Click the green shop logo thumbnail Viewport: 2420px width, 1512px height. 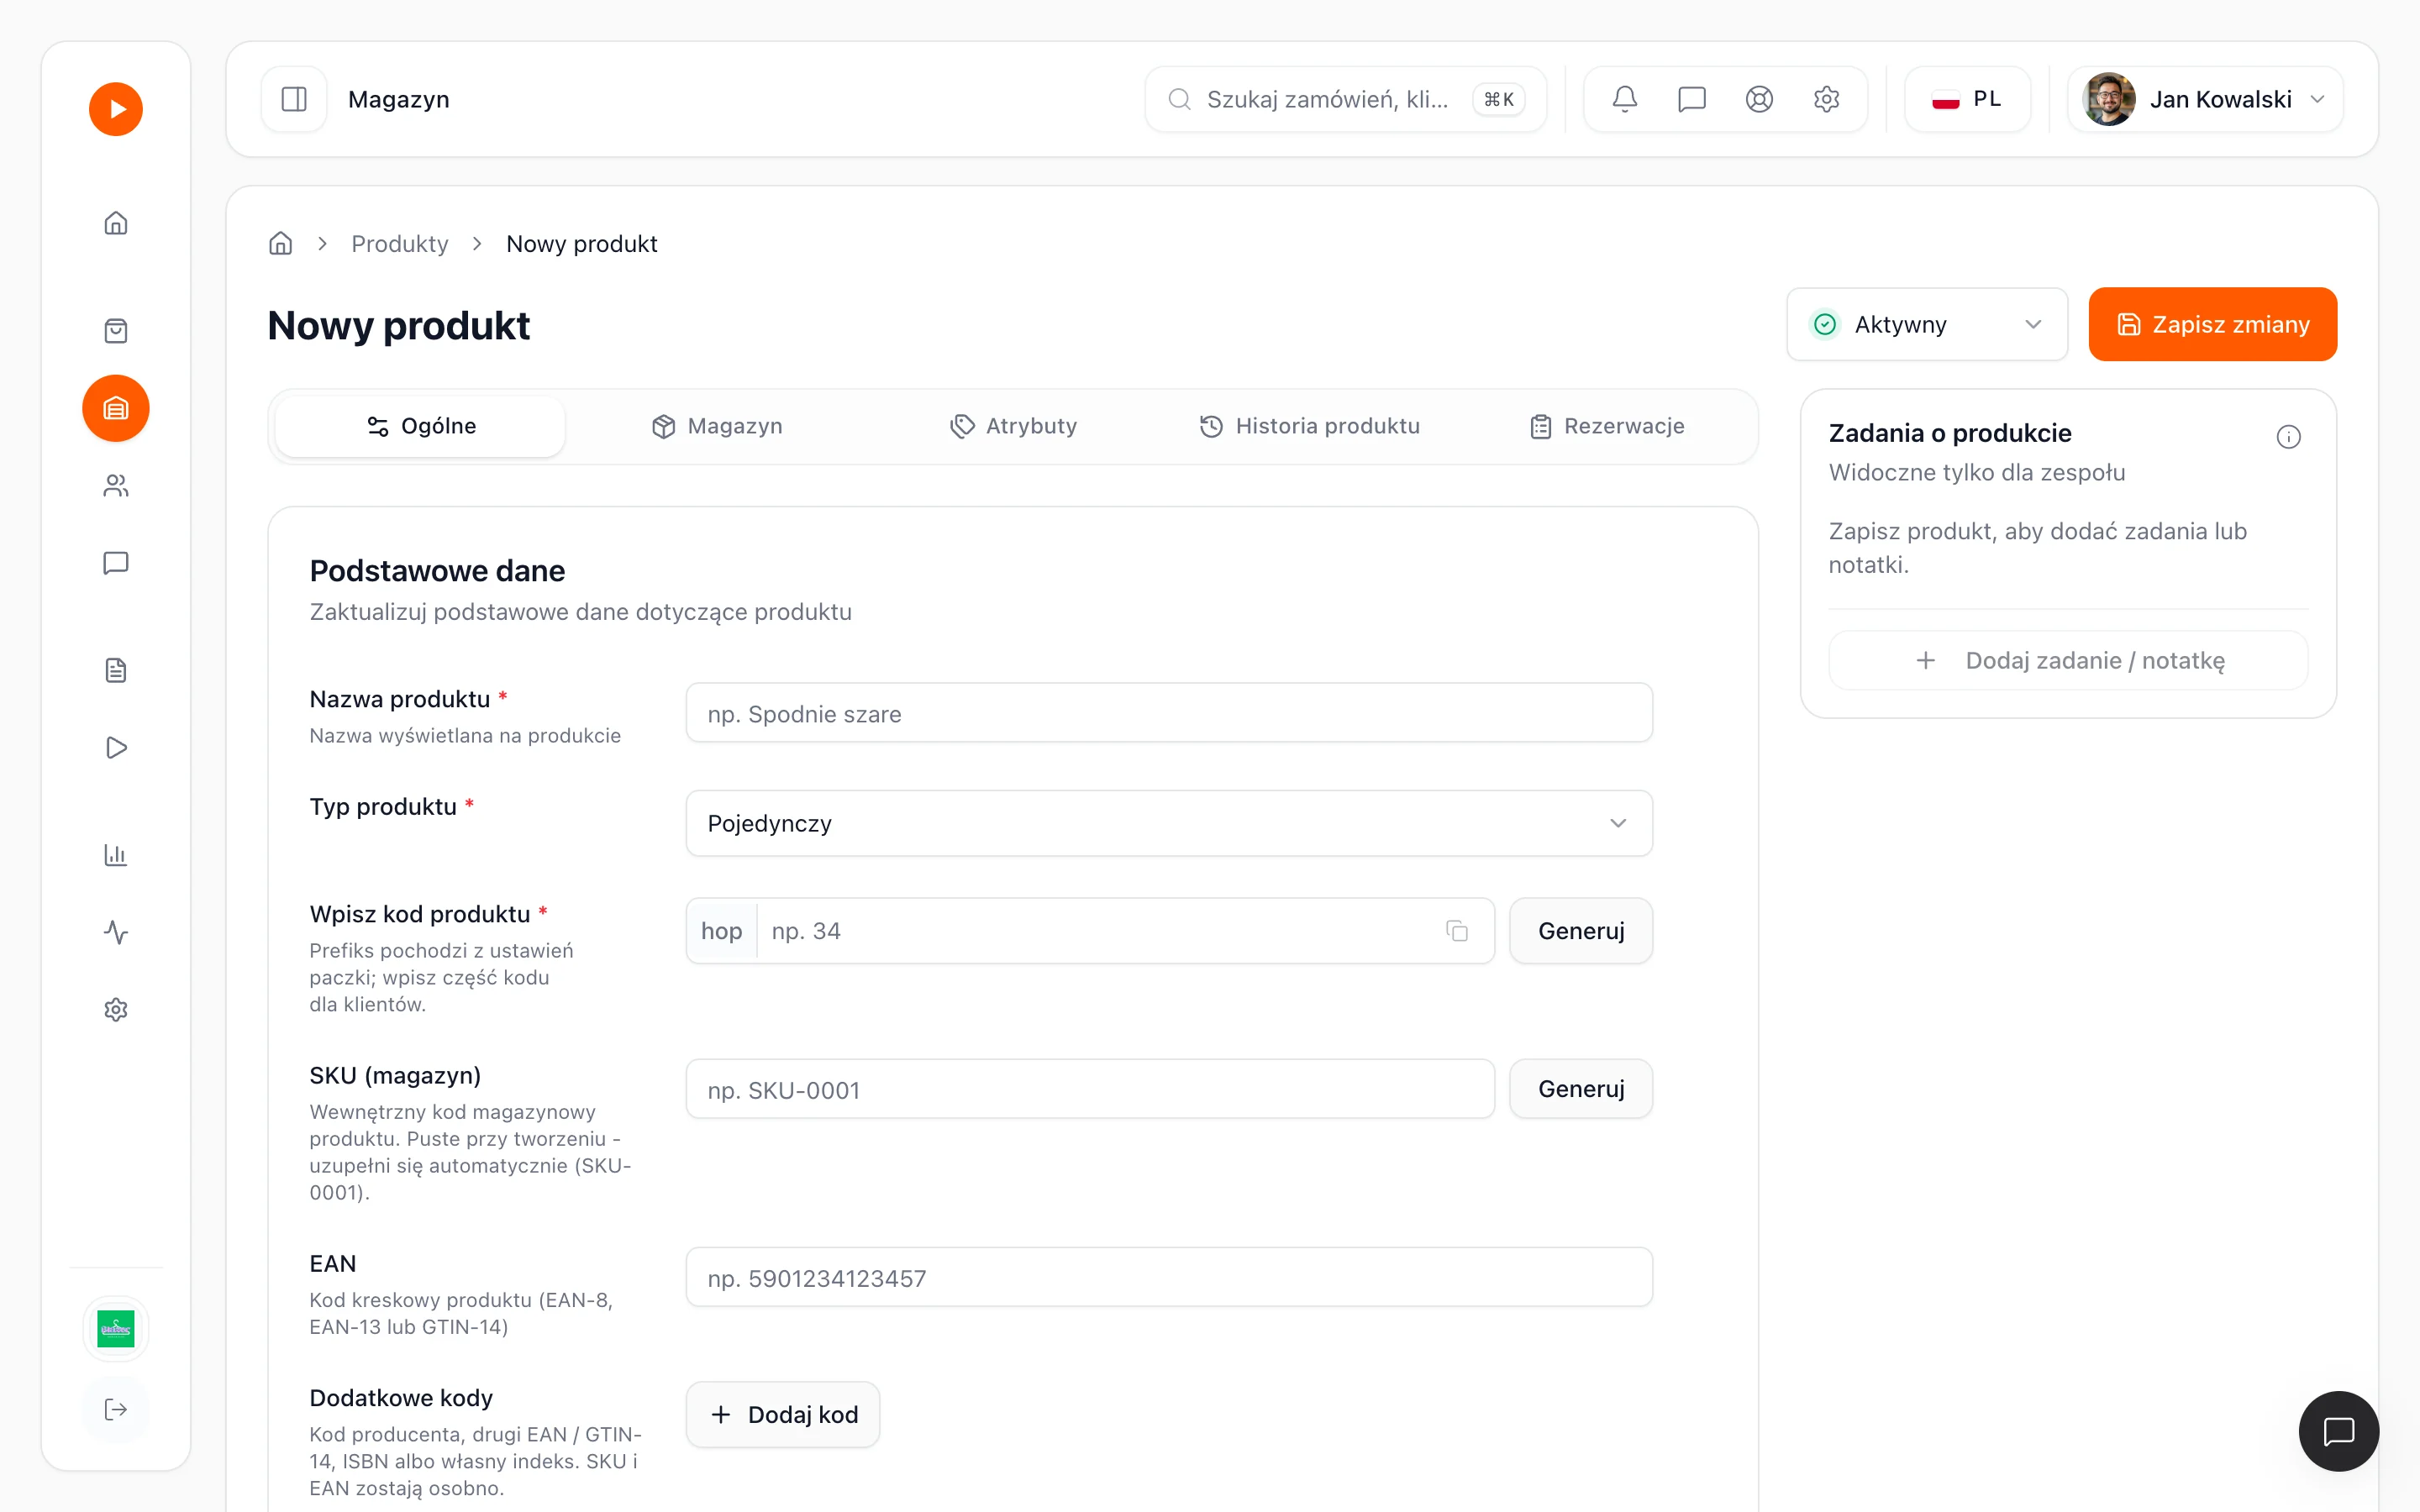click(116, 1328)
